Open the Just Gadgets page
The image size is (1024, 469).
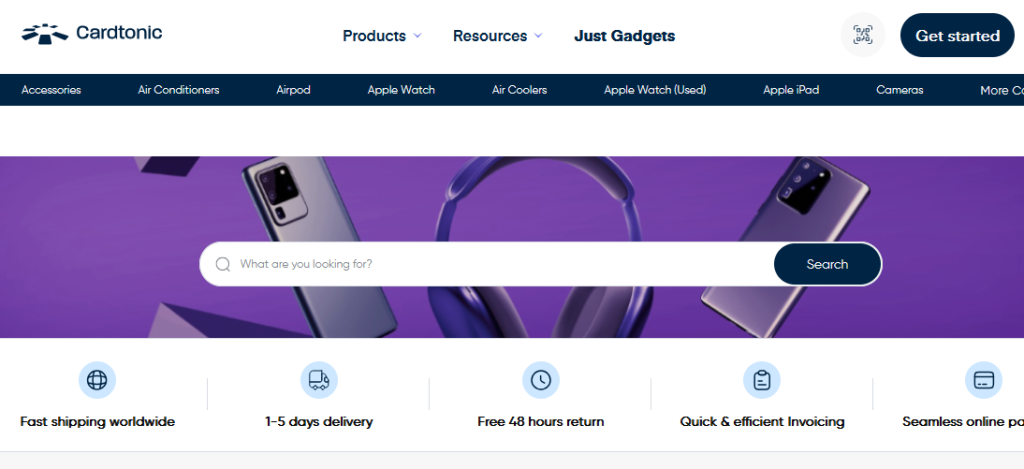click(x=624, y=36)
